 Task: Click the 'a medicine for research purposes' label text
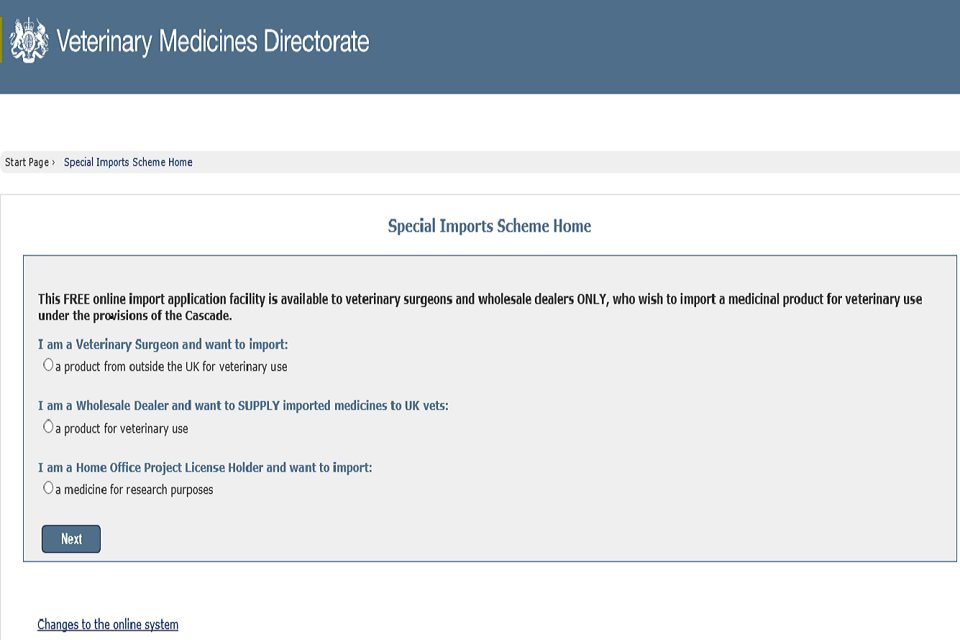[x=134, y=489]
